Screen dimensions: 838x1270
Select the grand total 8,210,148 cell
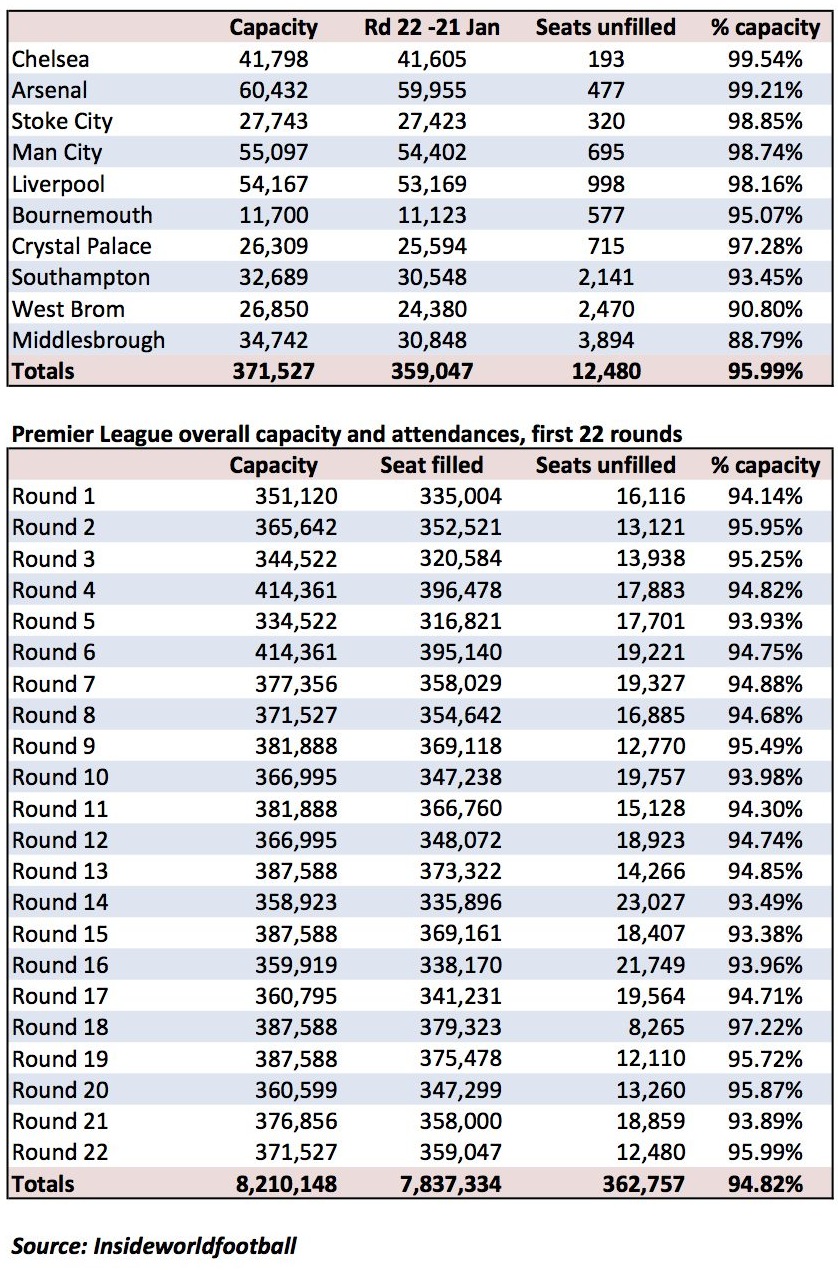(286, 1184)
